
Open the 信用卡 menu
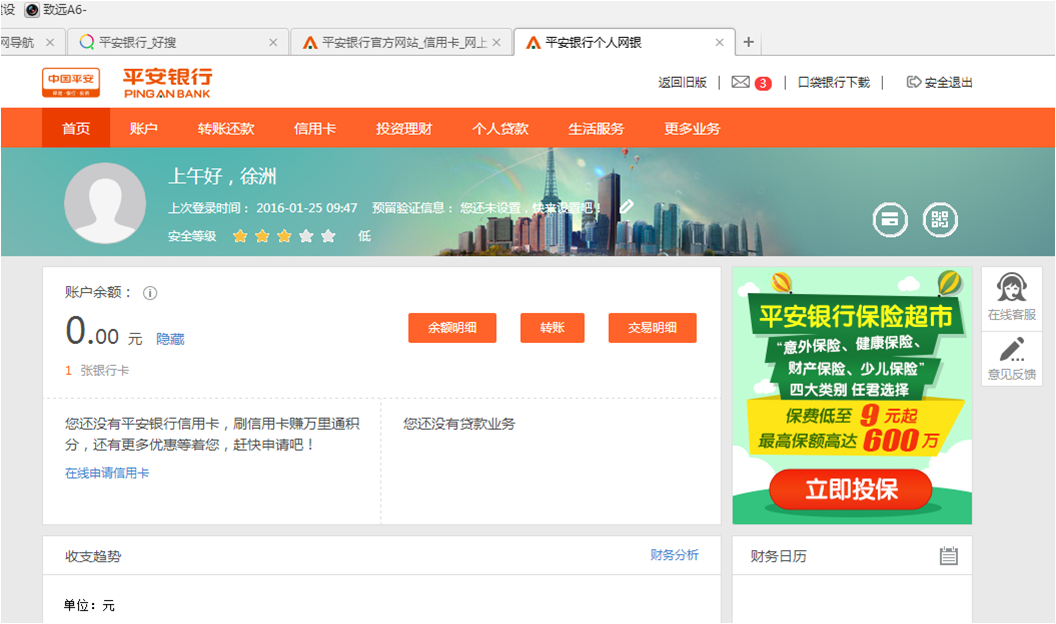(x=315, y=129)
